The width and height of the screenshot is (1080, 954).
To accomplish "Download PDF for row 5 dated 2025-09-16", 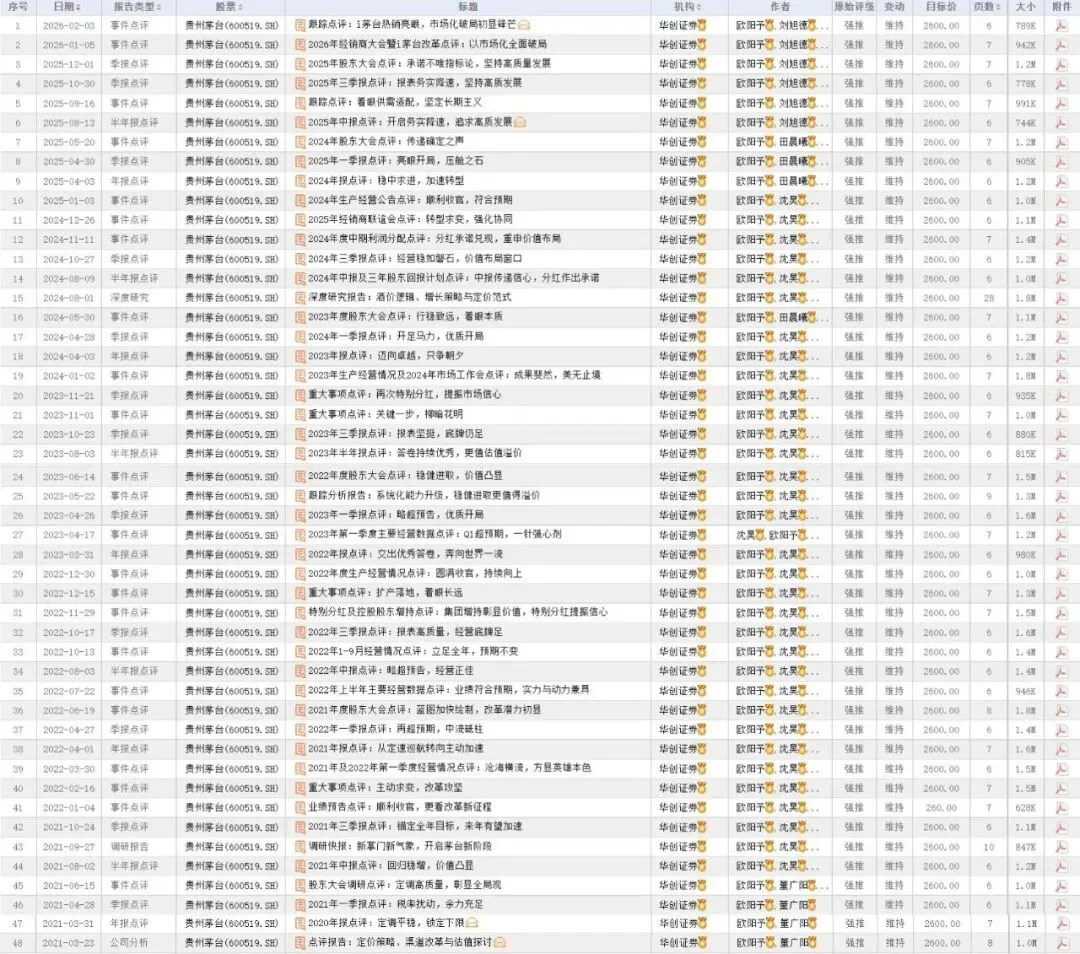I will click(1061, 103).
